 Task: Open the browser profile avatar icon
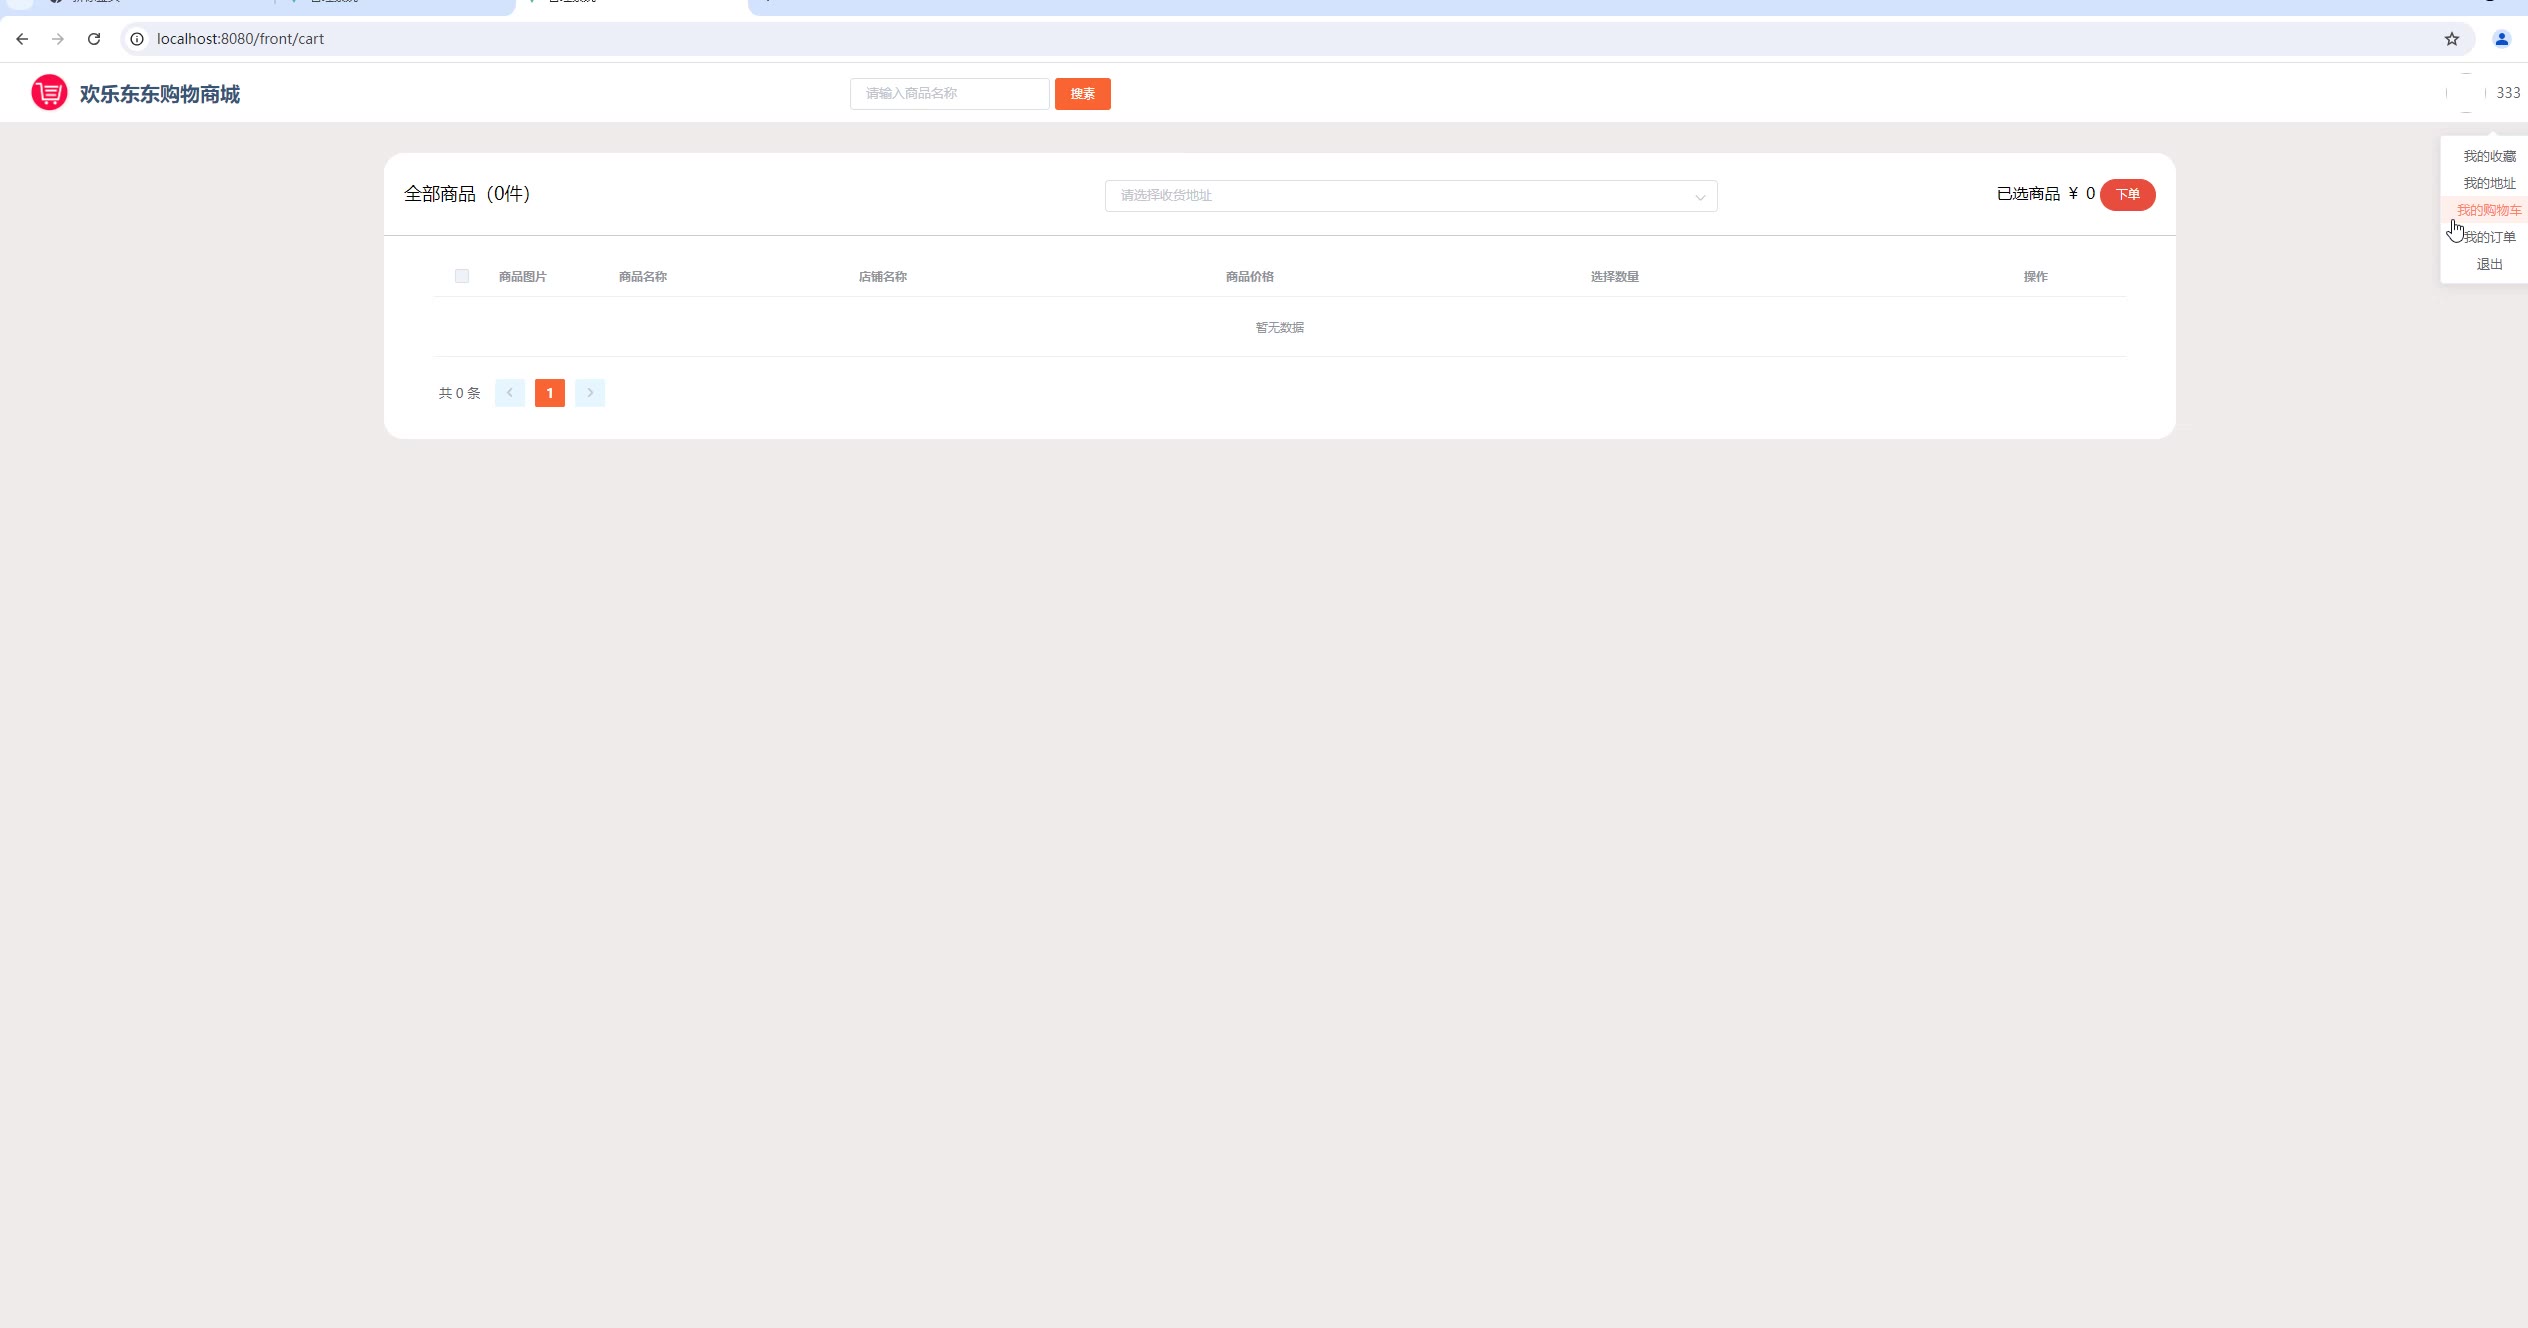[2501, 39]
